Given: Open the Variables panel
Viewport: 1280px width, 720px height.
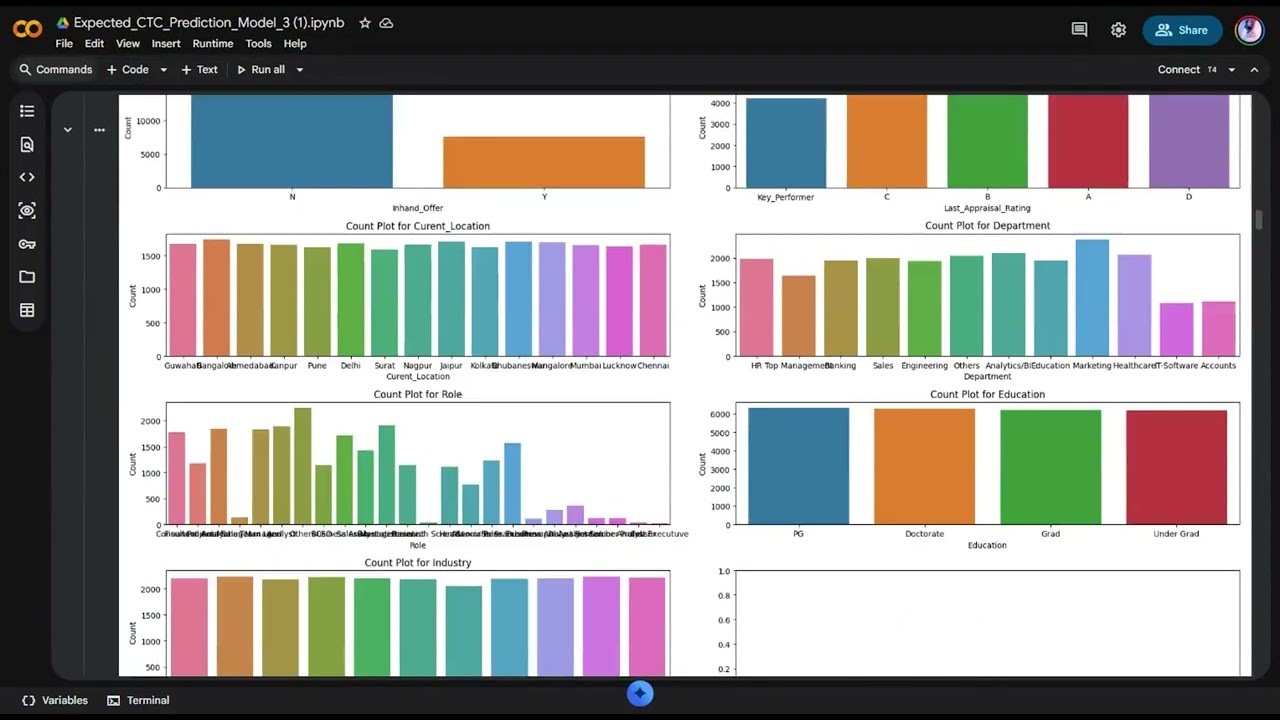Looking at the screenshot, I should 55,700.
